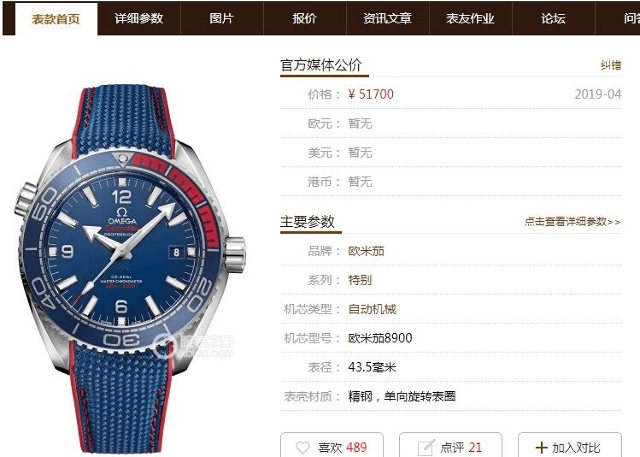Go to the 报价 tab
This screenshot has width=640, height=457.
click(x=304, y=18)
